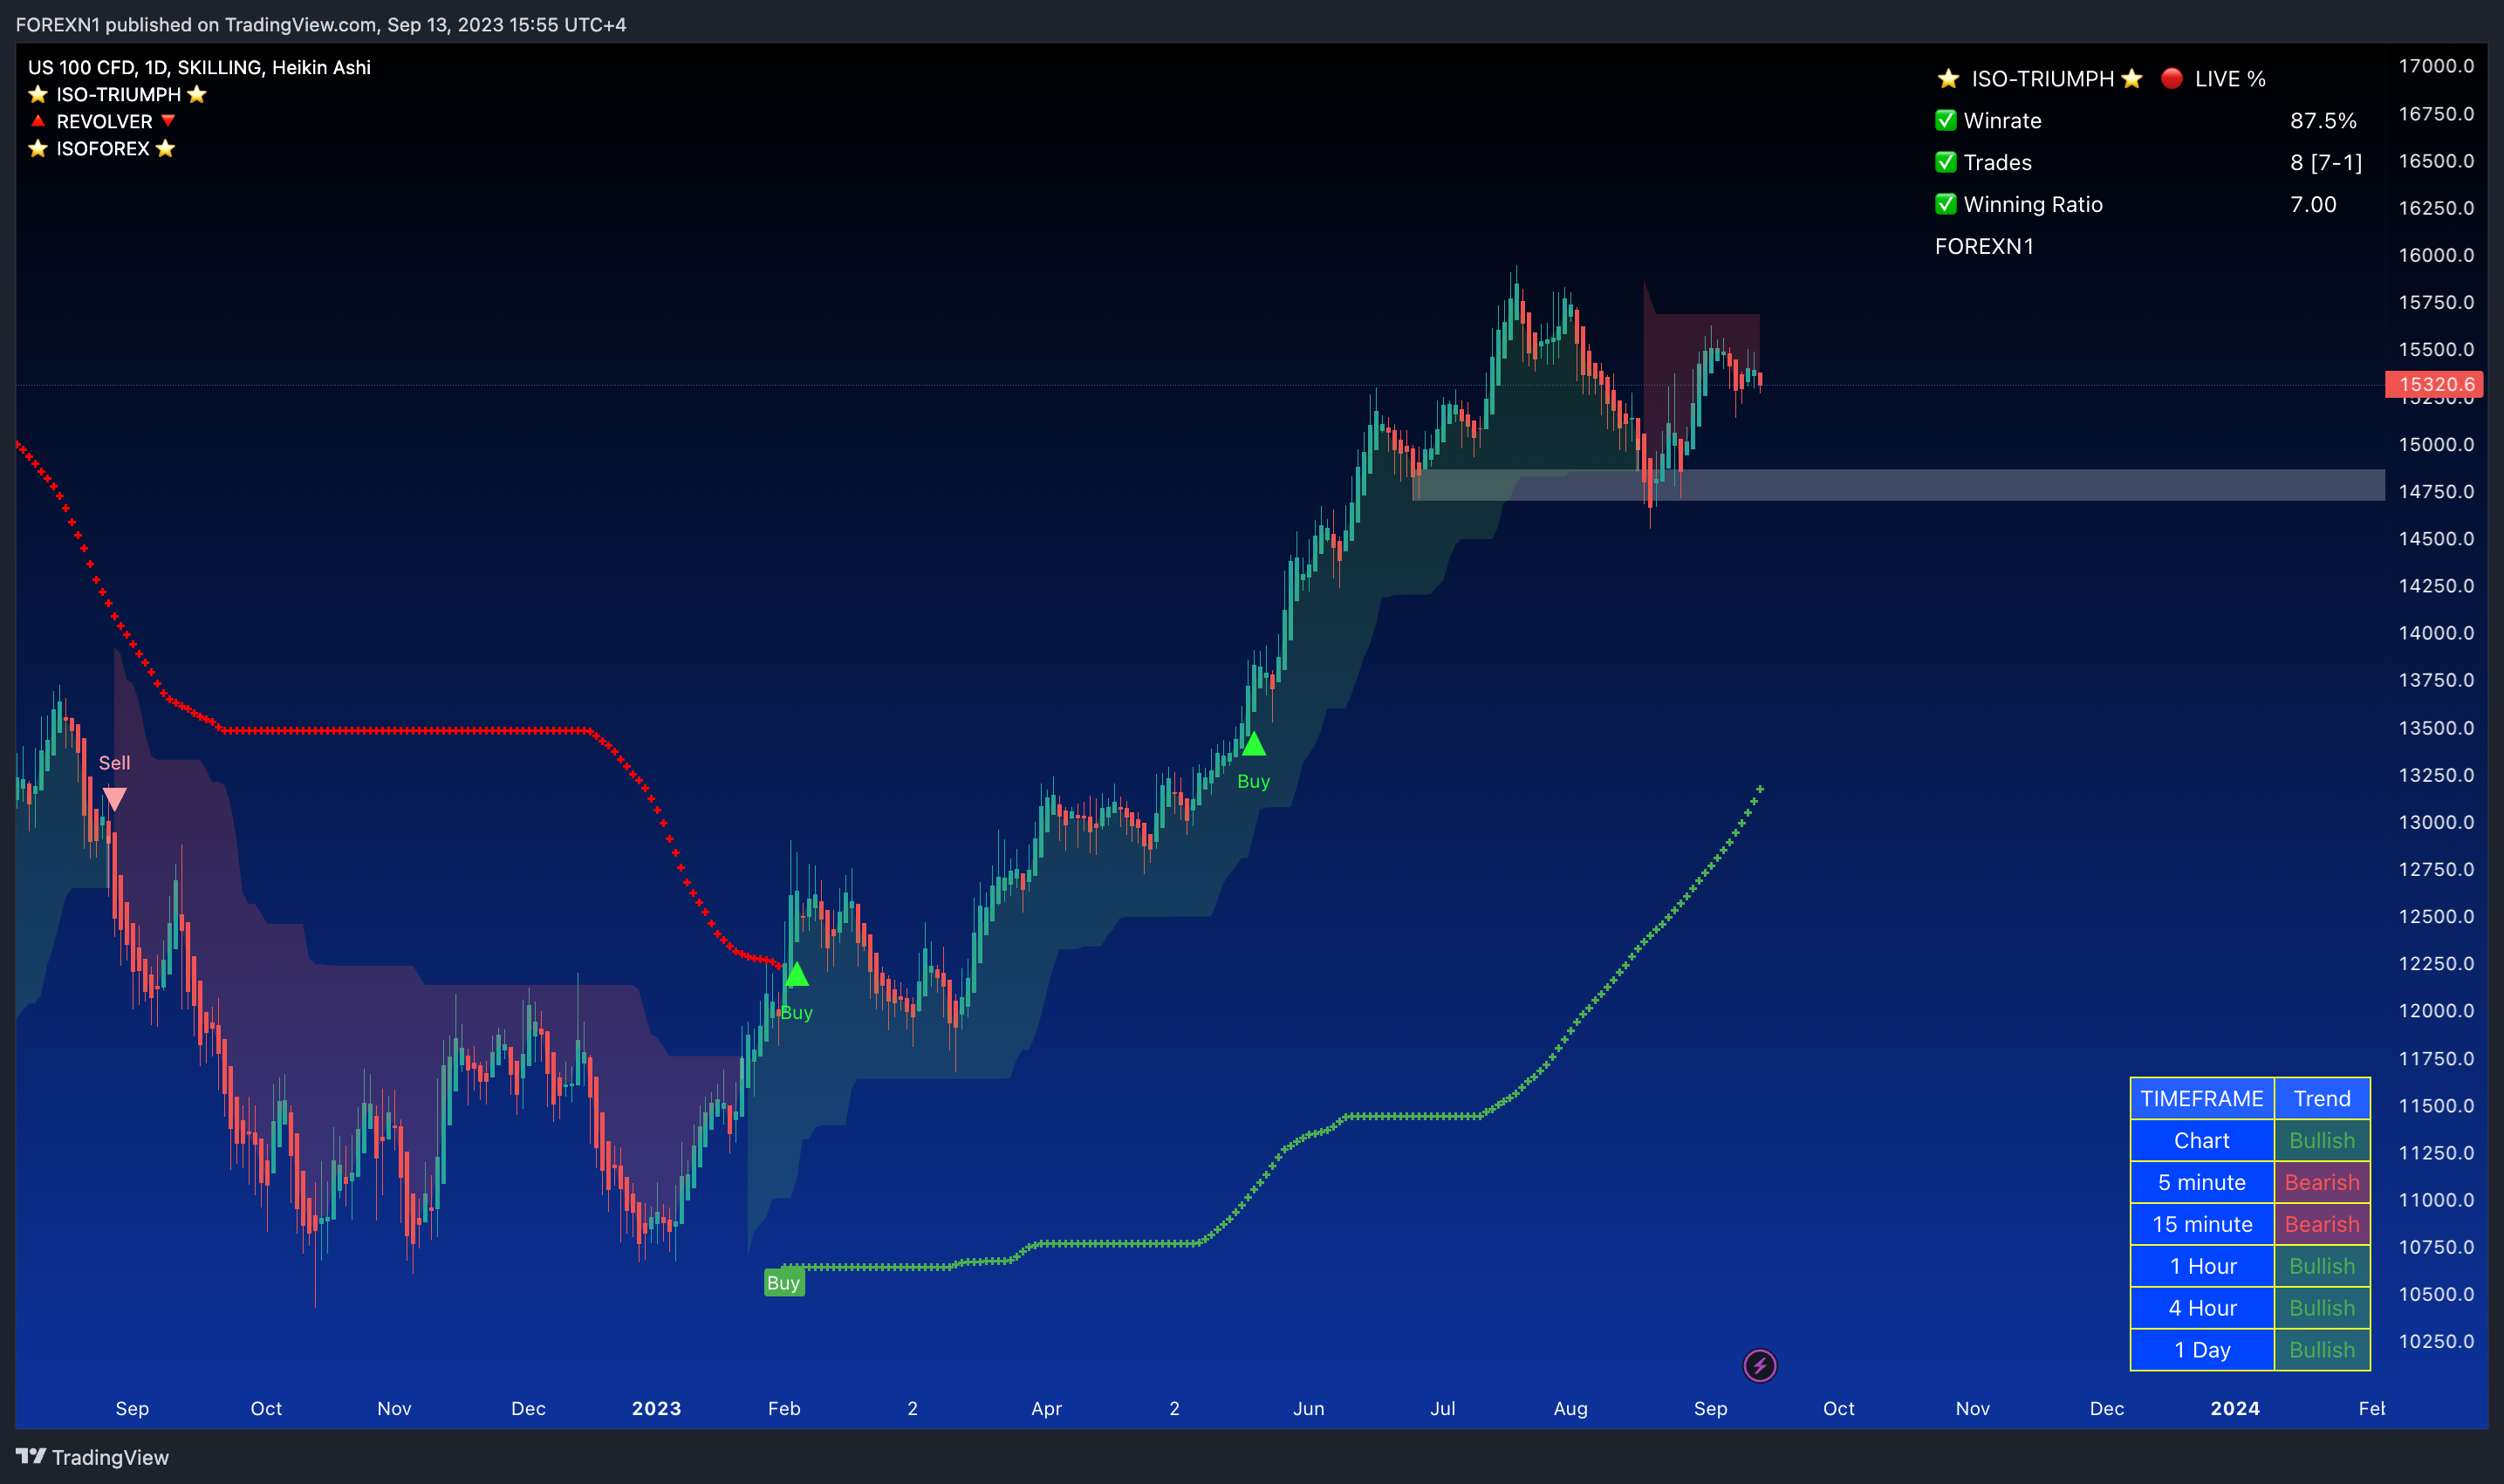Click the green checkmark beside Winrate
The height and width of the screenshot is (1484, 2504).
[x=1945, y=120]
